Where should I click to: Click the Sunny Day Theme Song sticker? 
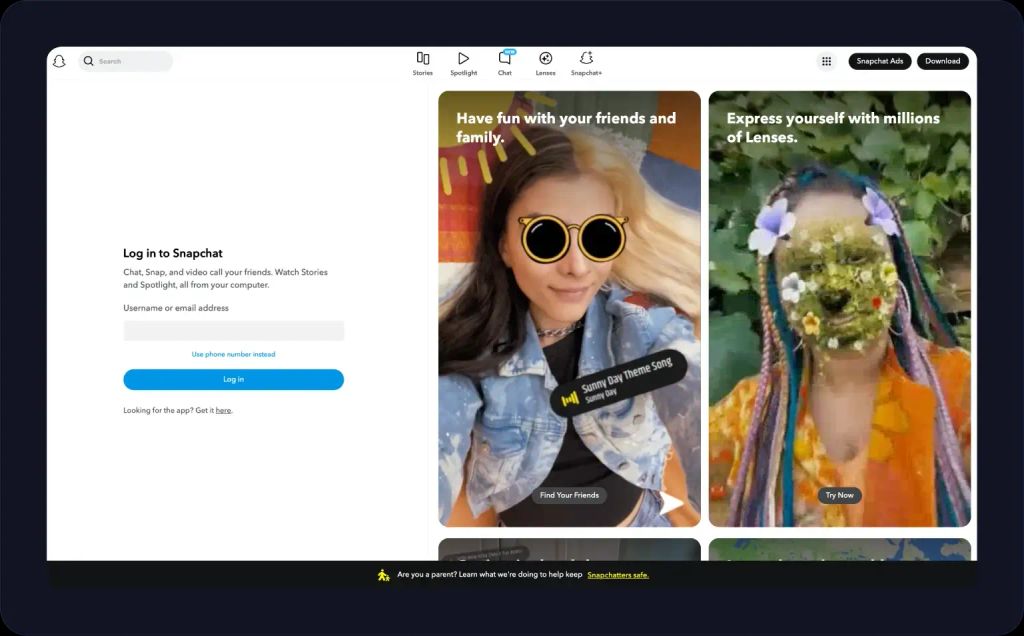620,383
